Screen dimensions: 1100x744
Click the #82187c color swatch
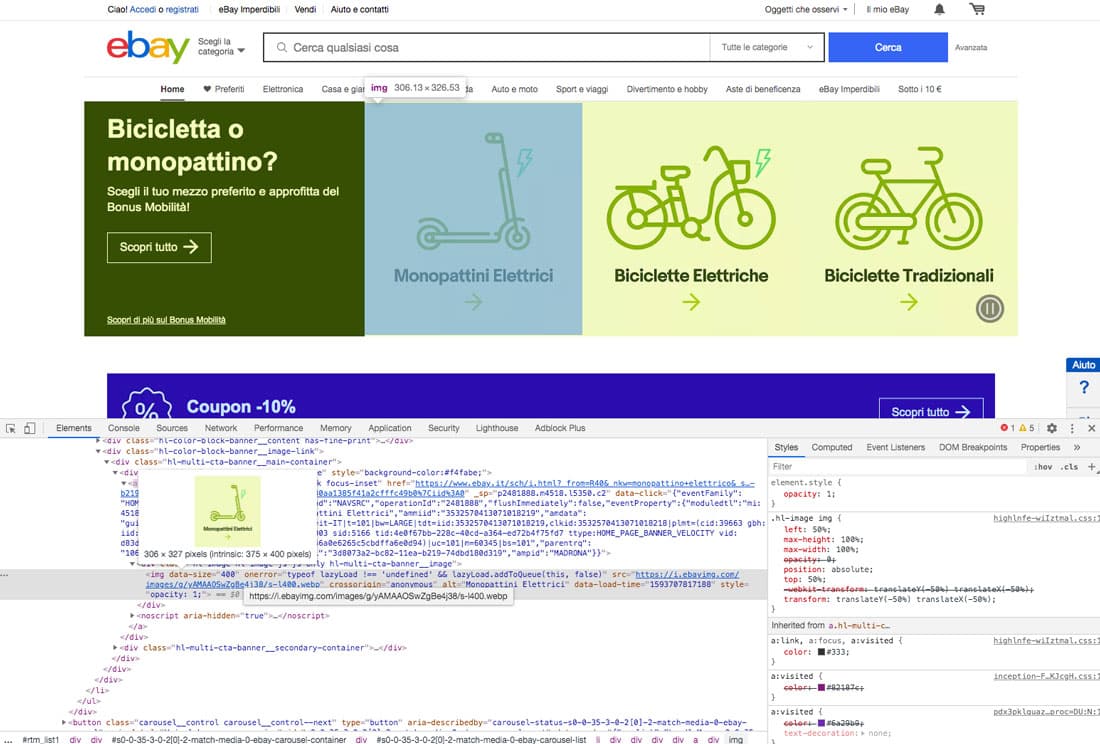coord(821,688)
